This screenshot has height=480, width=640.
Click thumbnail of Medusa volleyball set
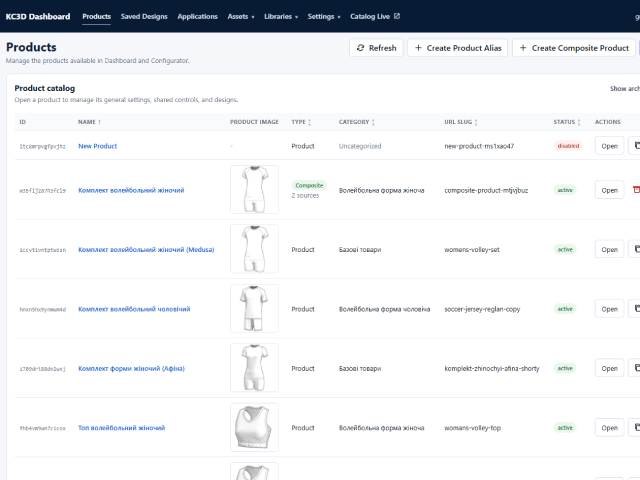(x=254, y=249)
